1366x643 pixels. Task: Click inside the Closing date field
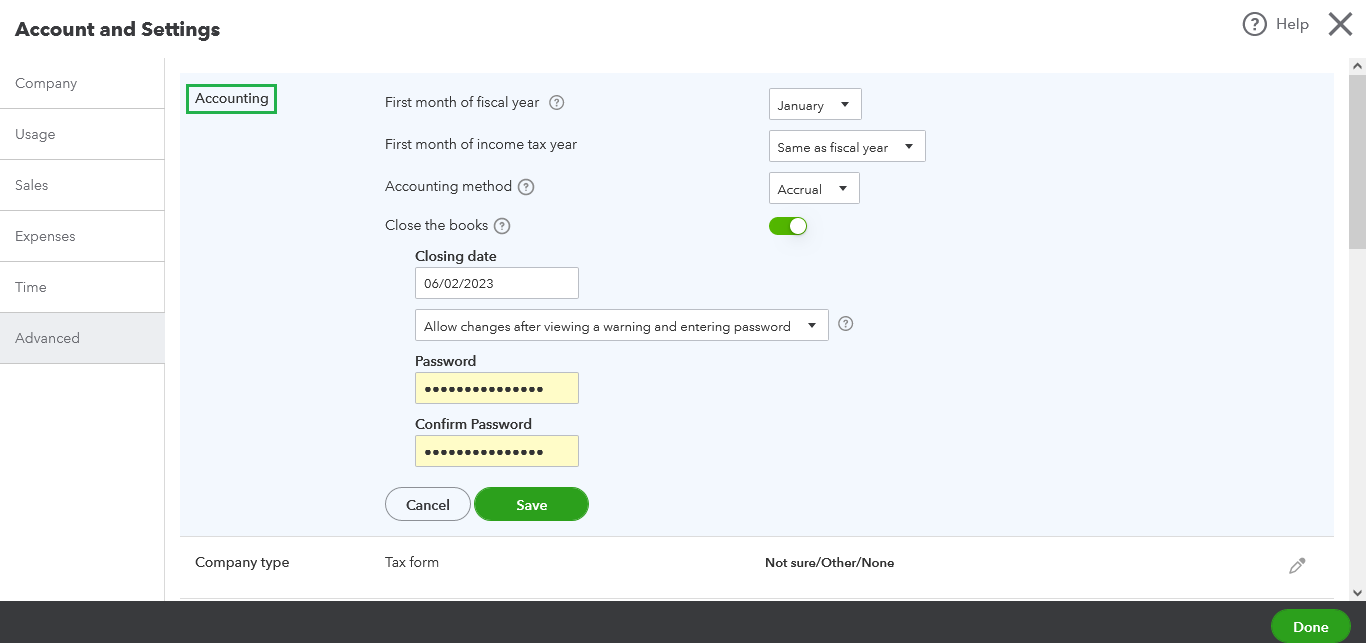pos(496,283)
